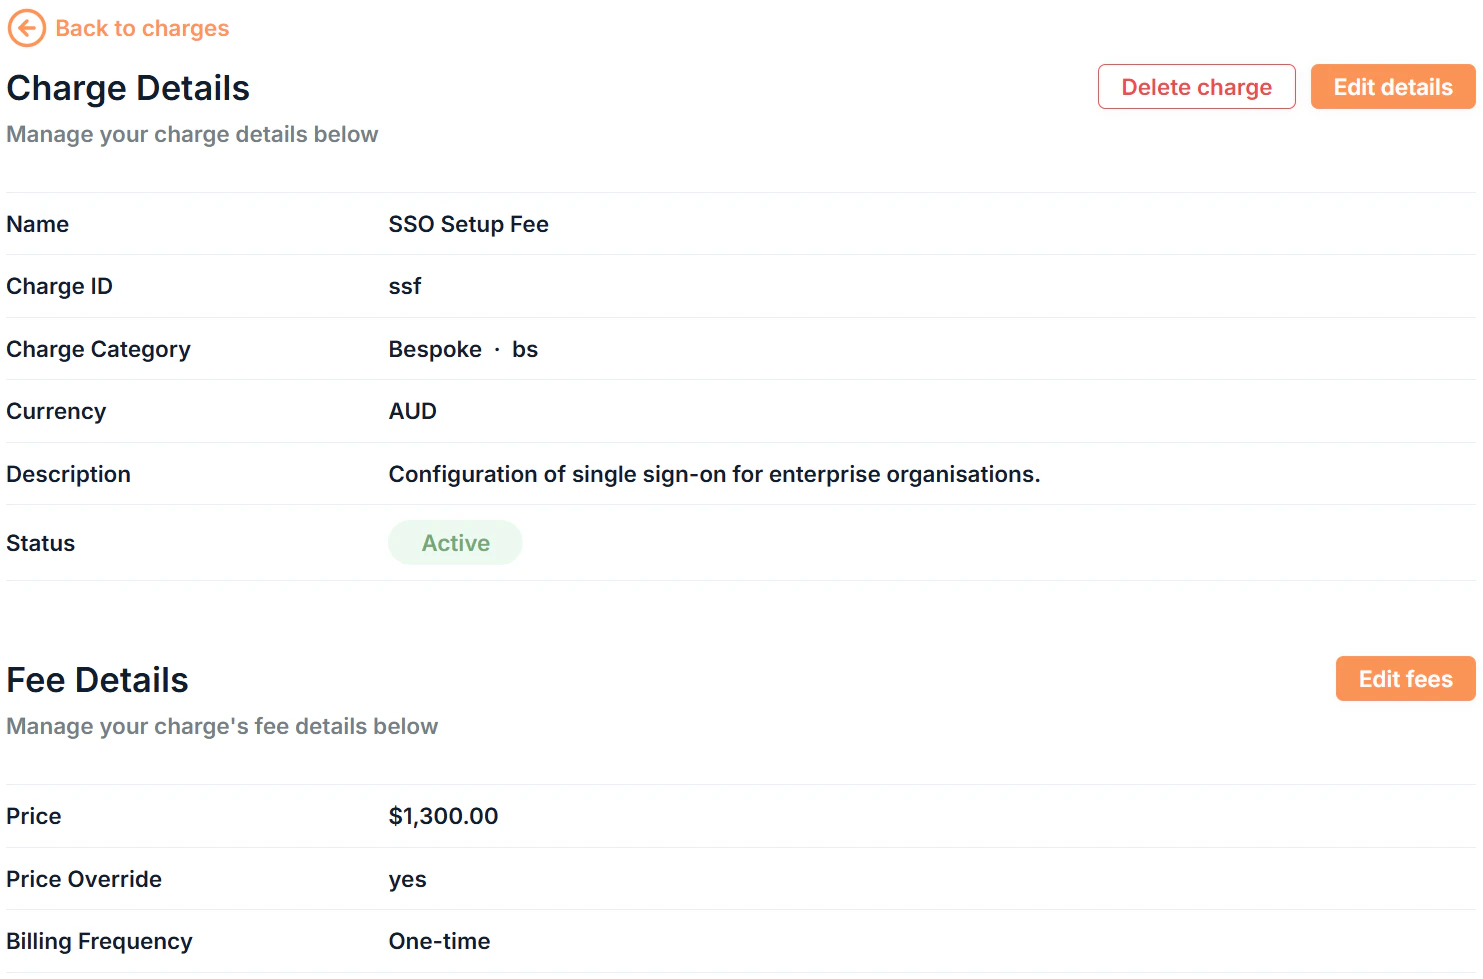Click the Edit fees button

1405,679
